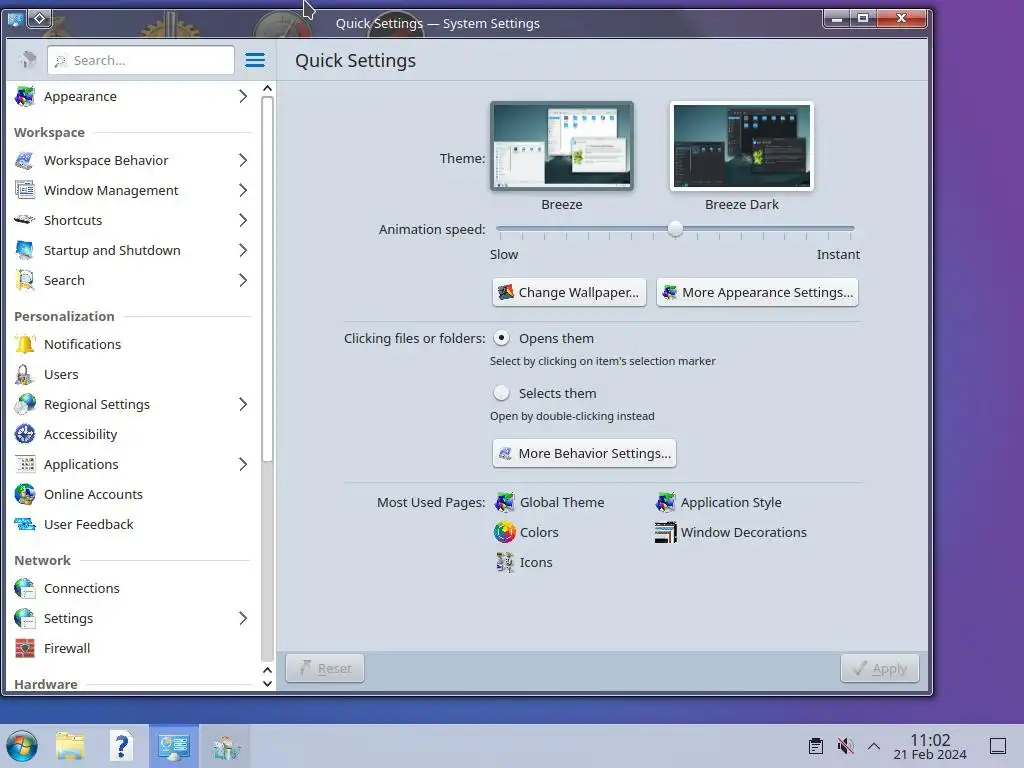Expand the Window Management chevron
This screenshot has height=768, width=1024.
tap(243, 190)
